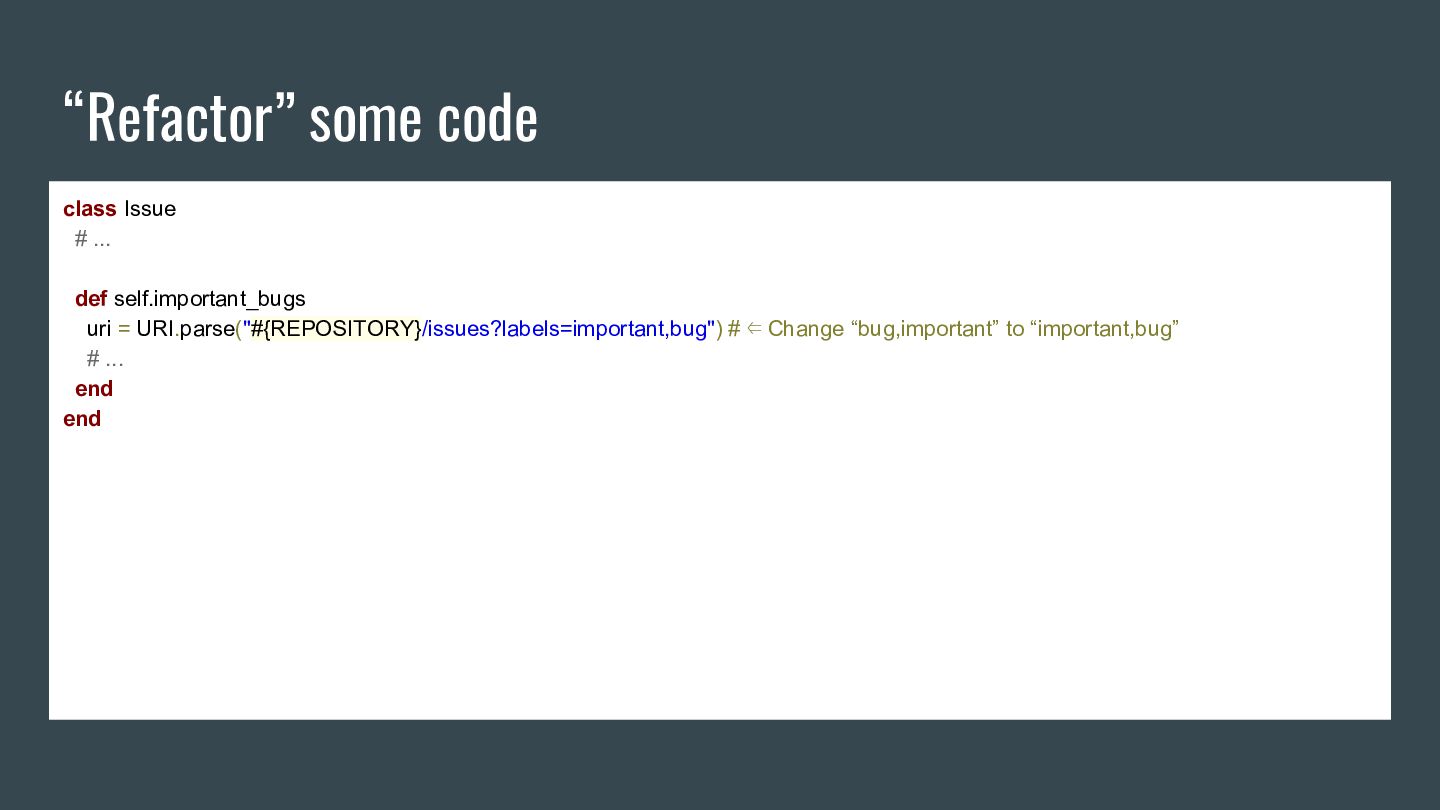Viewport: 1440px width, 810px height.
Task: Click the "Refactor" some code slide title
Action: click(x=300, y=118)
